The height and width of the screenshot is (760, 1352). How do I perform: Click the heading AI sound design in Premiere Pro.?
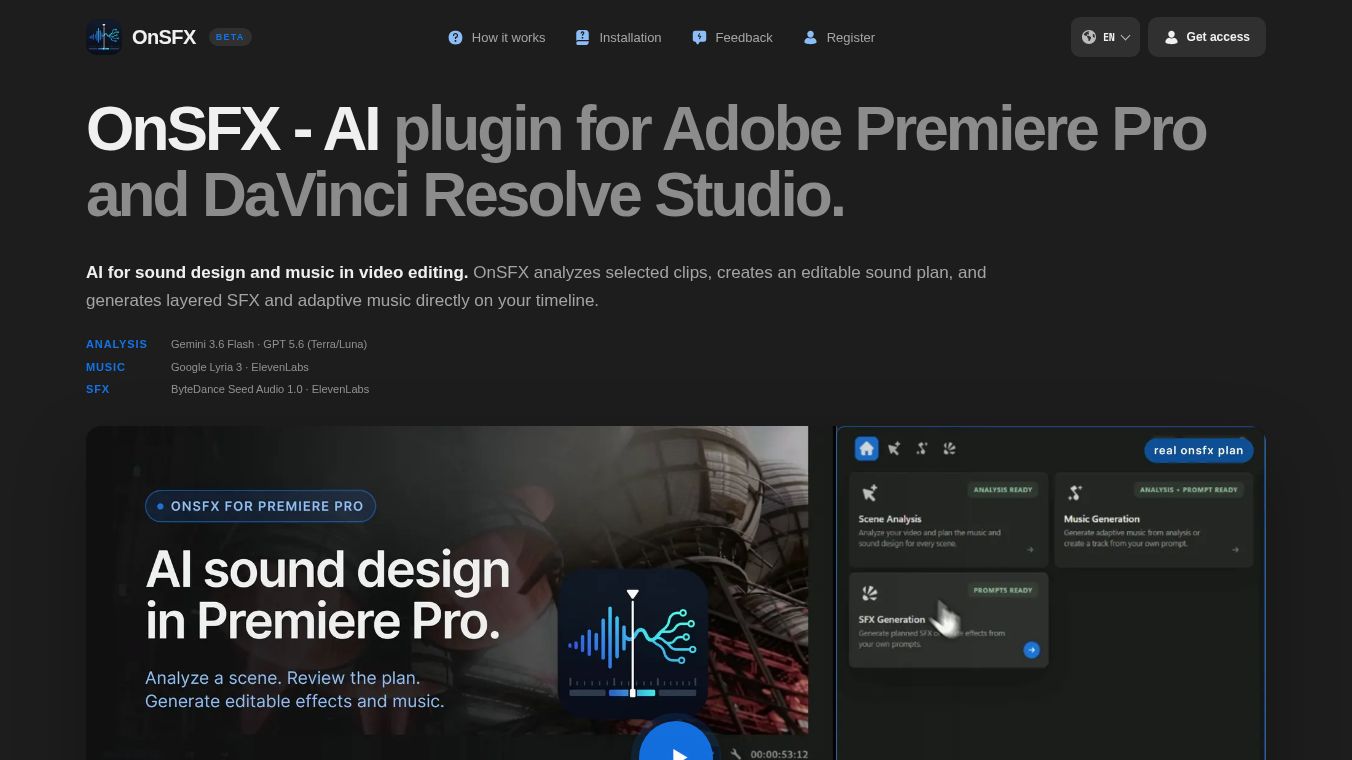328,595
